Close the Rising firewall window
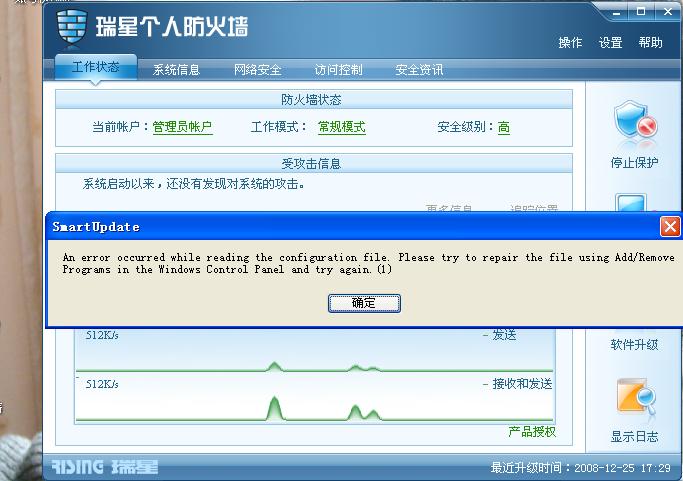The image size is (683, 481). click(668, 12)
